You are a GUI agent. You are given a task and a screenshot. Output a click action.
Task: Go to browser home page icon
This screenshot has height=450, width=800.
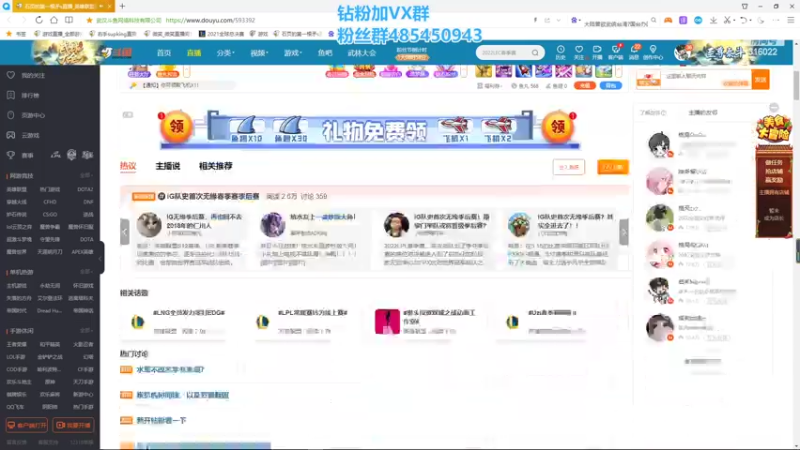[x=54, y=20]
